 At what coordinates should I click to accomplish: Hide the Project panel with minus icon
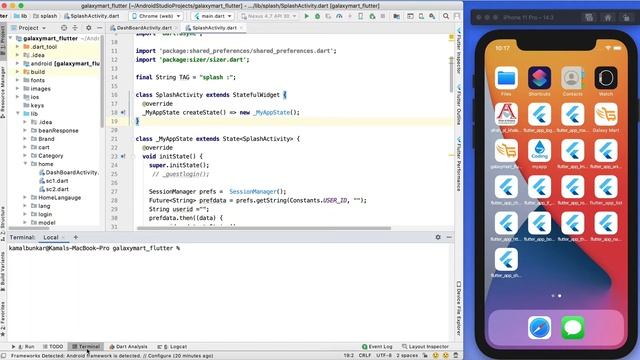[x=100, y=28]
